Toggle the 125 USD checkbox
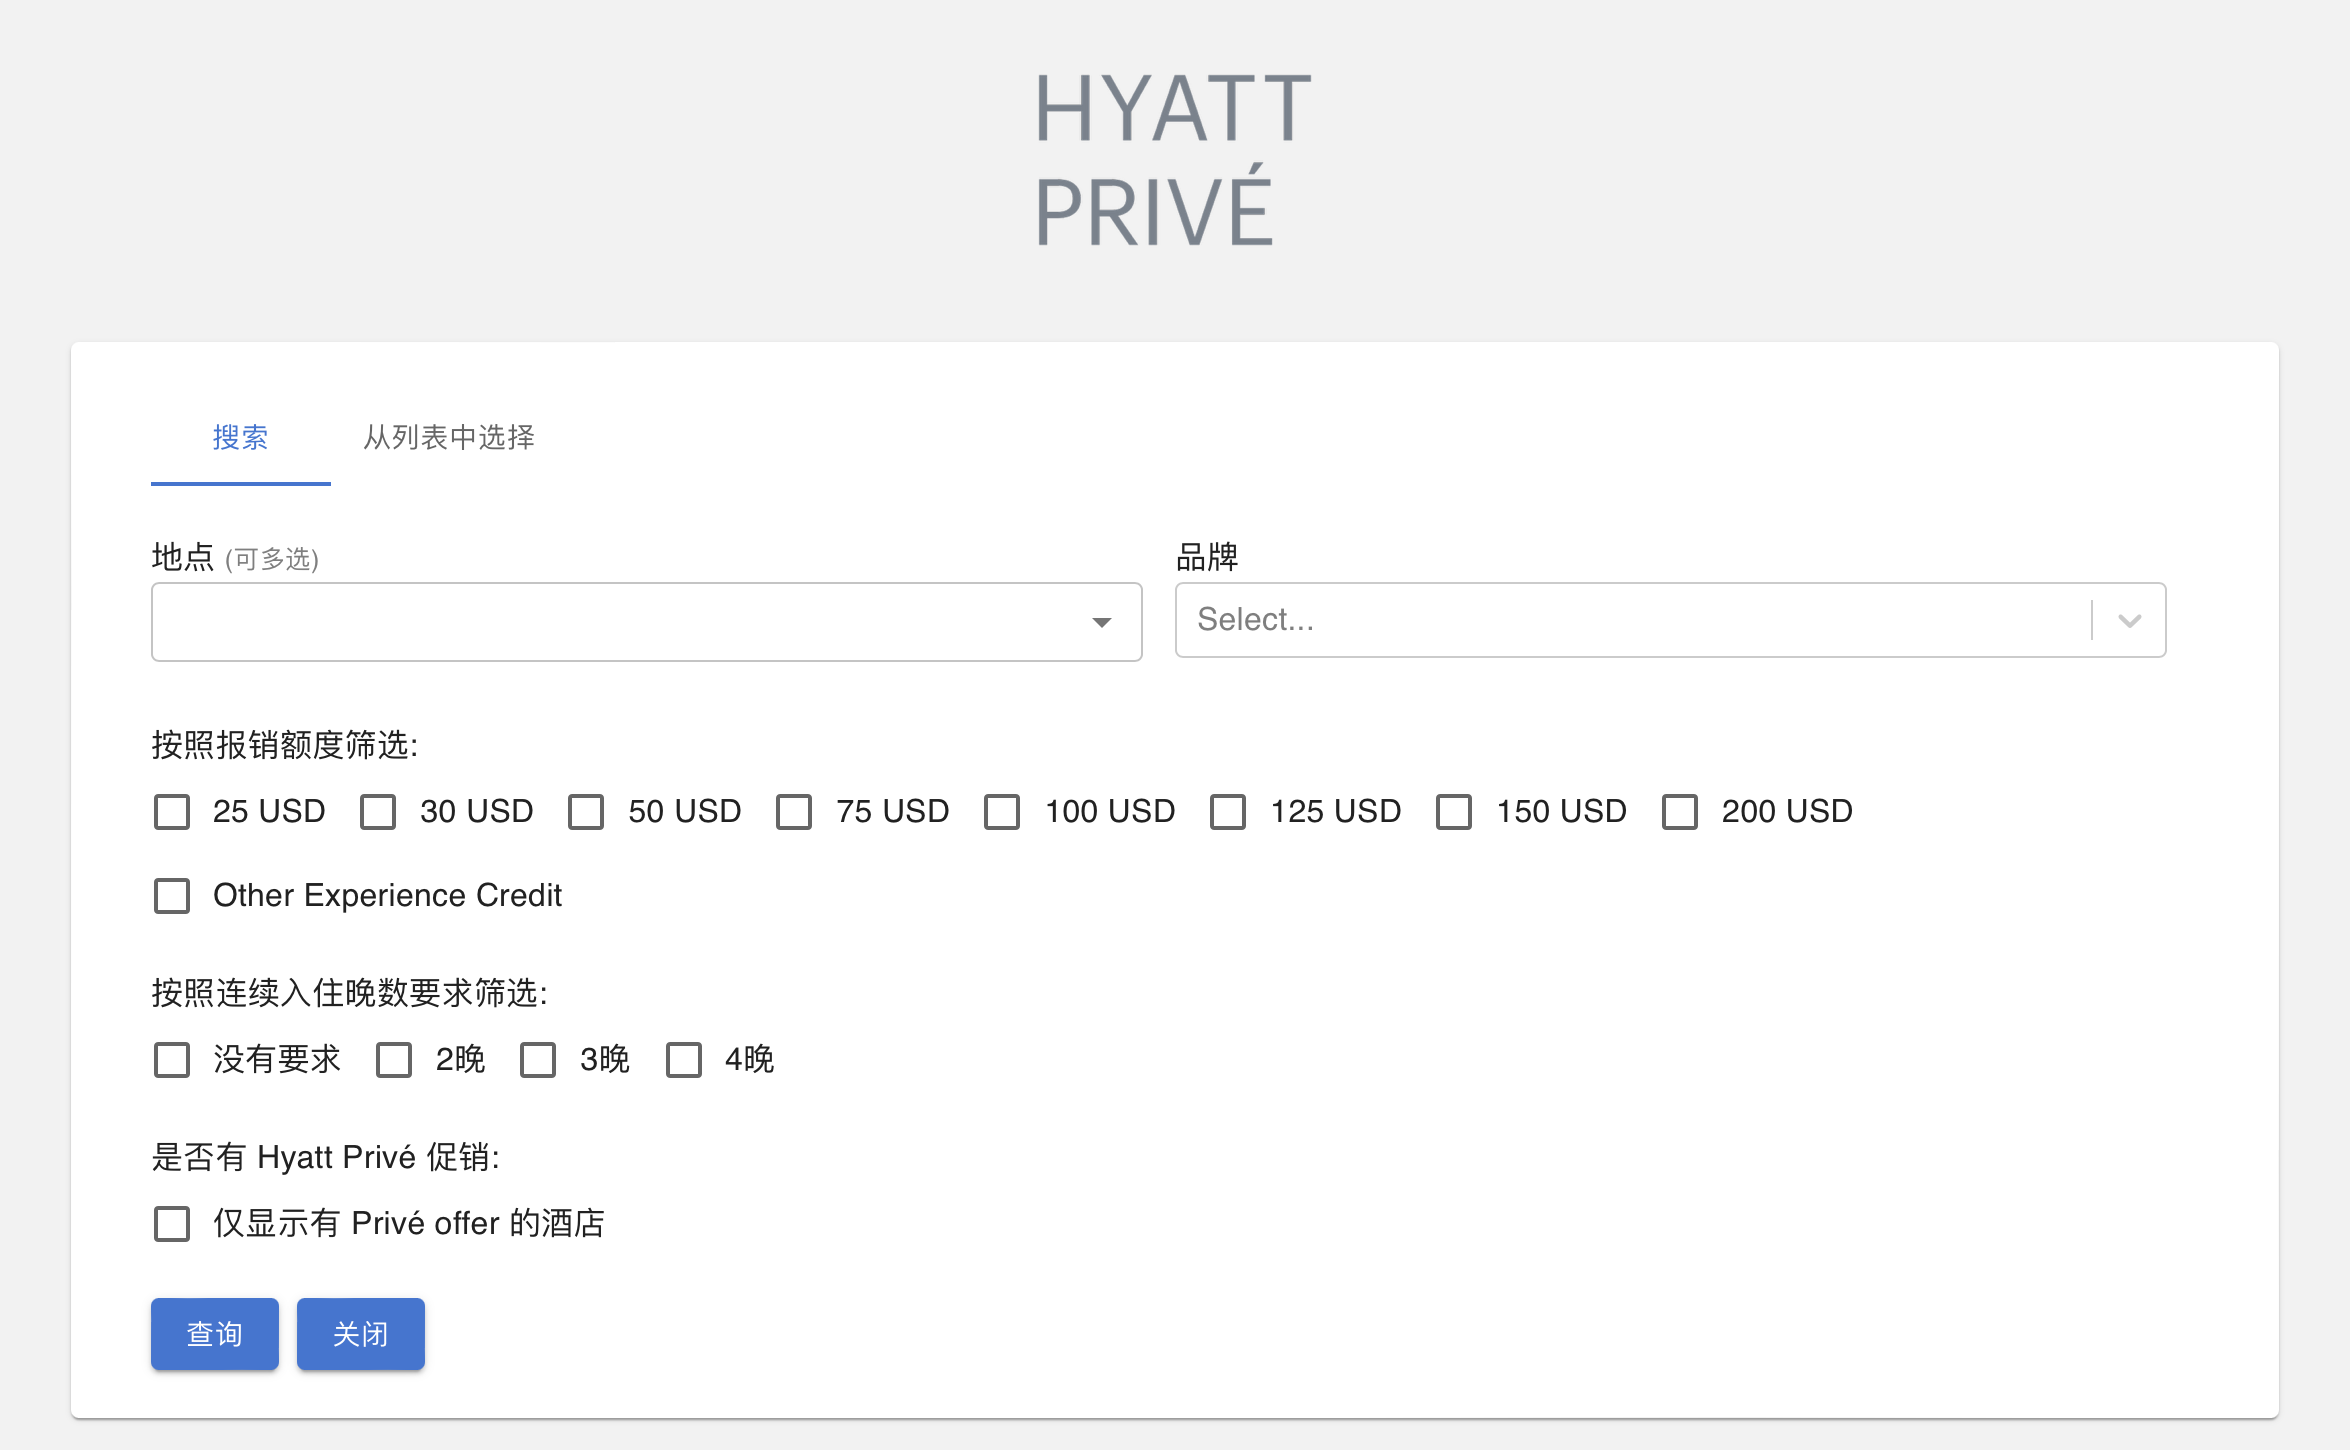This screenshot has height=1450, width=2350. [x=1228, y=812]
